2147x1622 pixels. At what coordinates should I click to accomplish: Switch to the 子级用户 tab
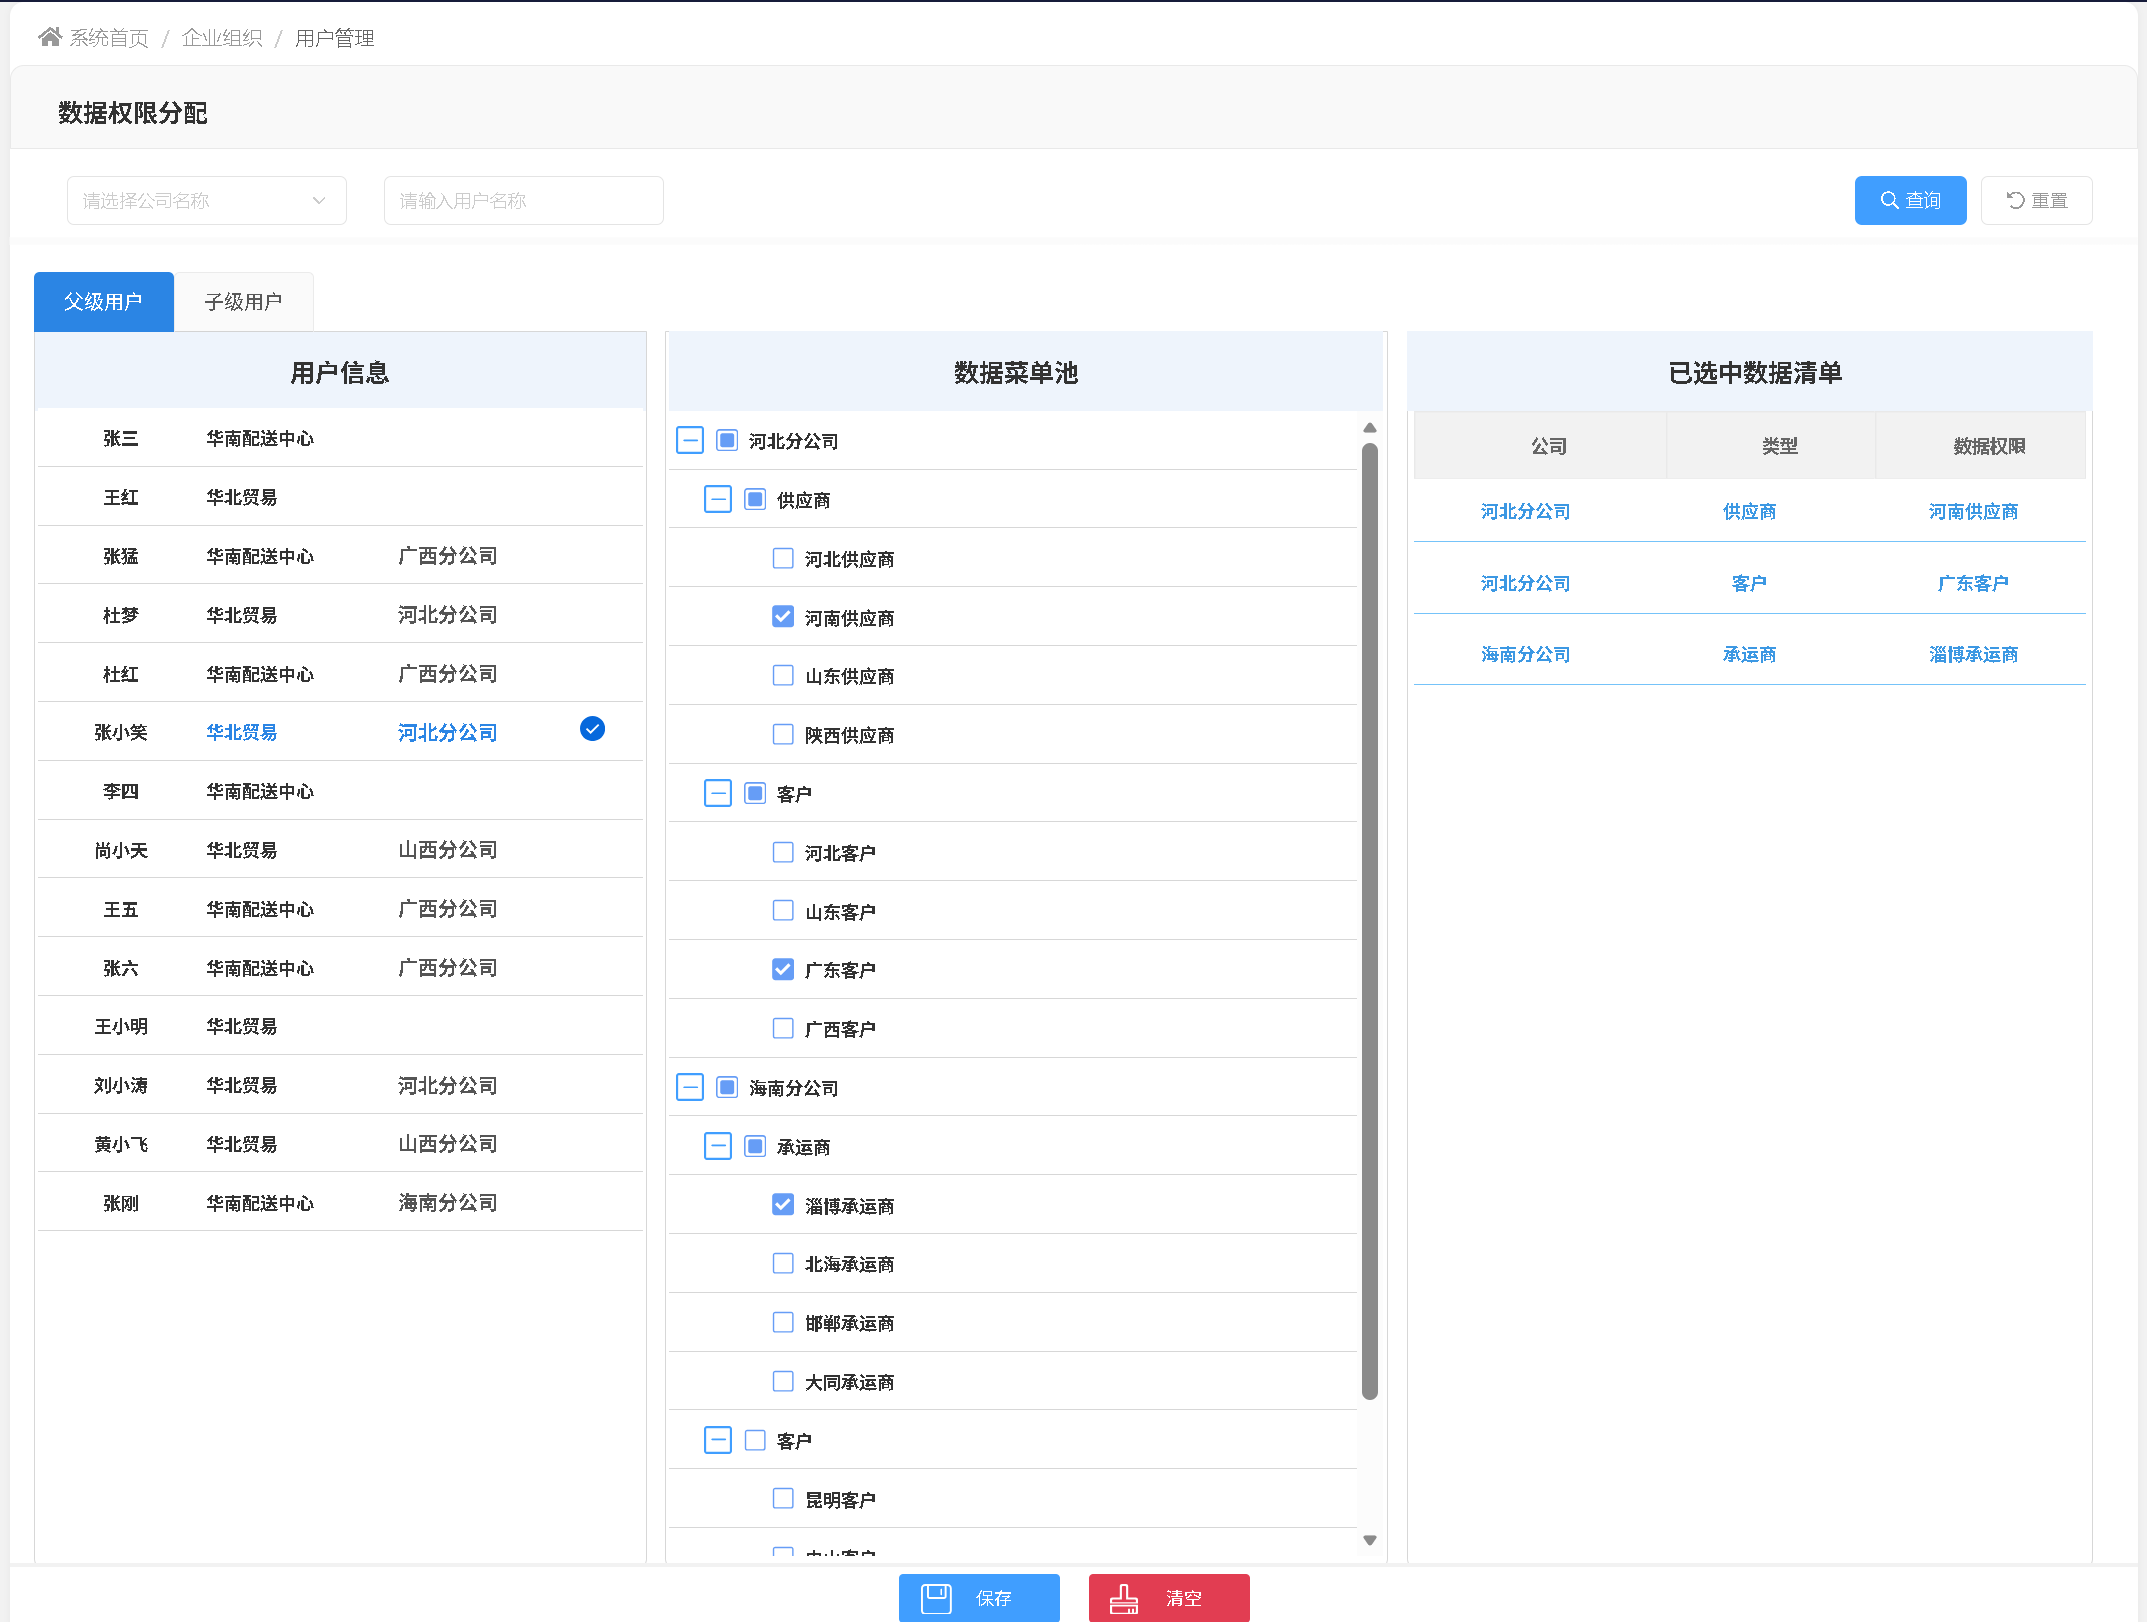(x=243, y=301)
